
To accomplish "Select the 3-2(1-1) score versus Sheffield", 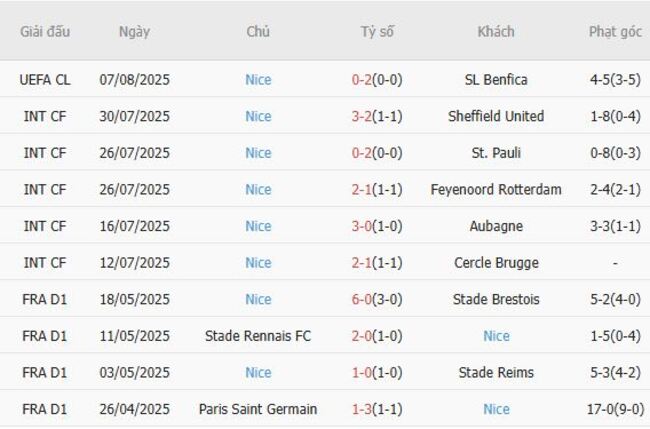I will click(x=377, y=116).
